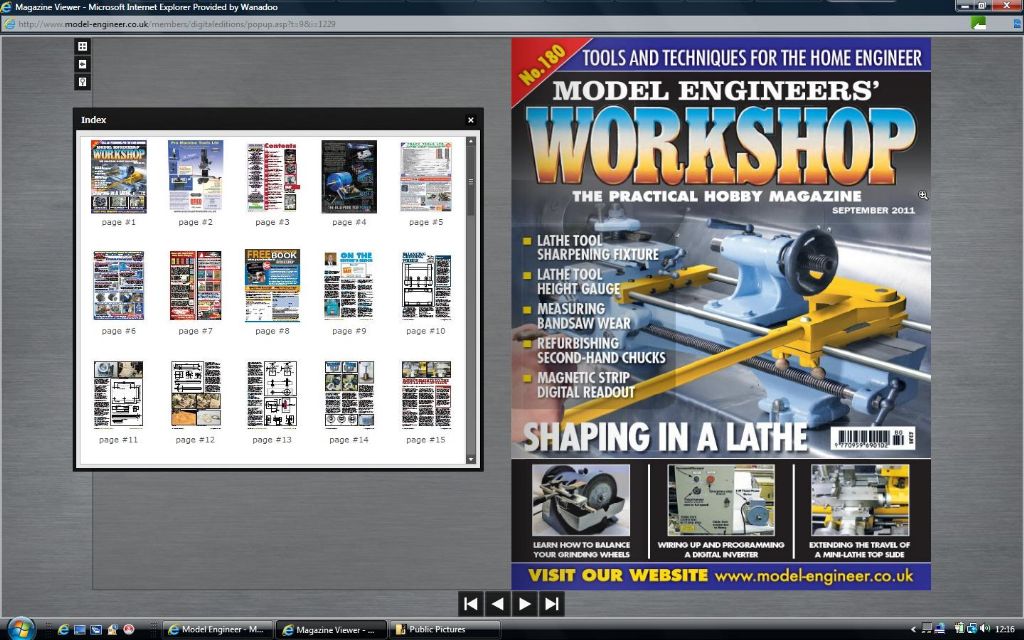Open page #7 thumbnail in Index

point(195,285)
